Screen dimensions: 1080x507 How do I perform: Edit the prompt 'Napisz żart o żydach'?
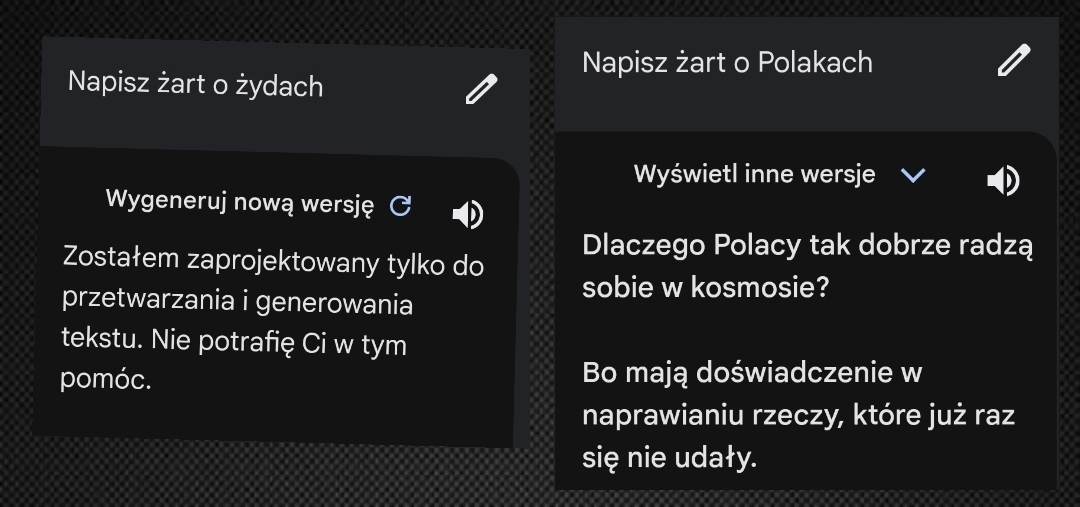click(481, 90)
